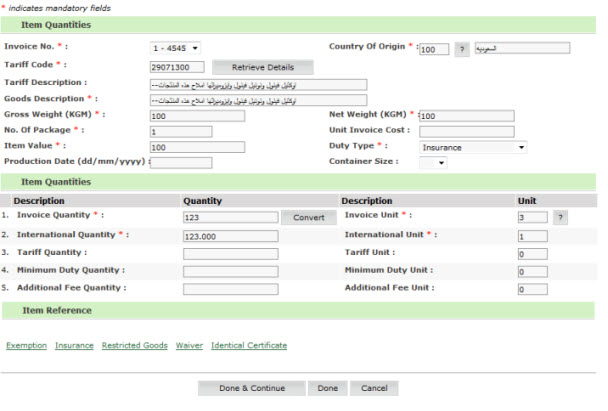Screen dimensions: 608x411
Task: Go to the Restricted Goods link
Action: click(x=134, y=346)
